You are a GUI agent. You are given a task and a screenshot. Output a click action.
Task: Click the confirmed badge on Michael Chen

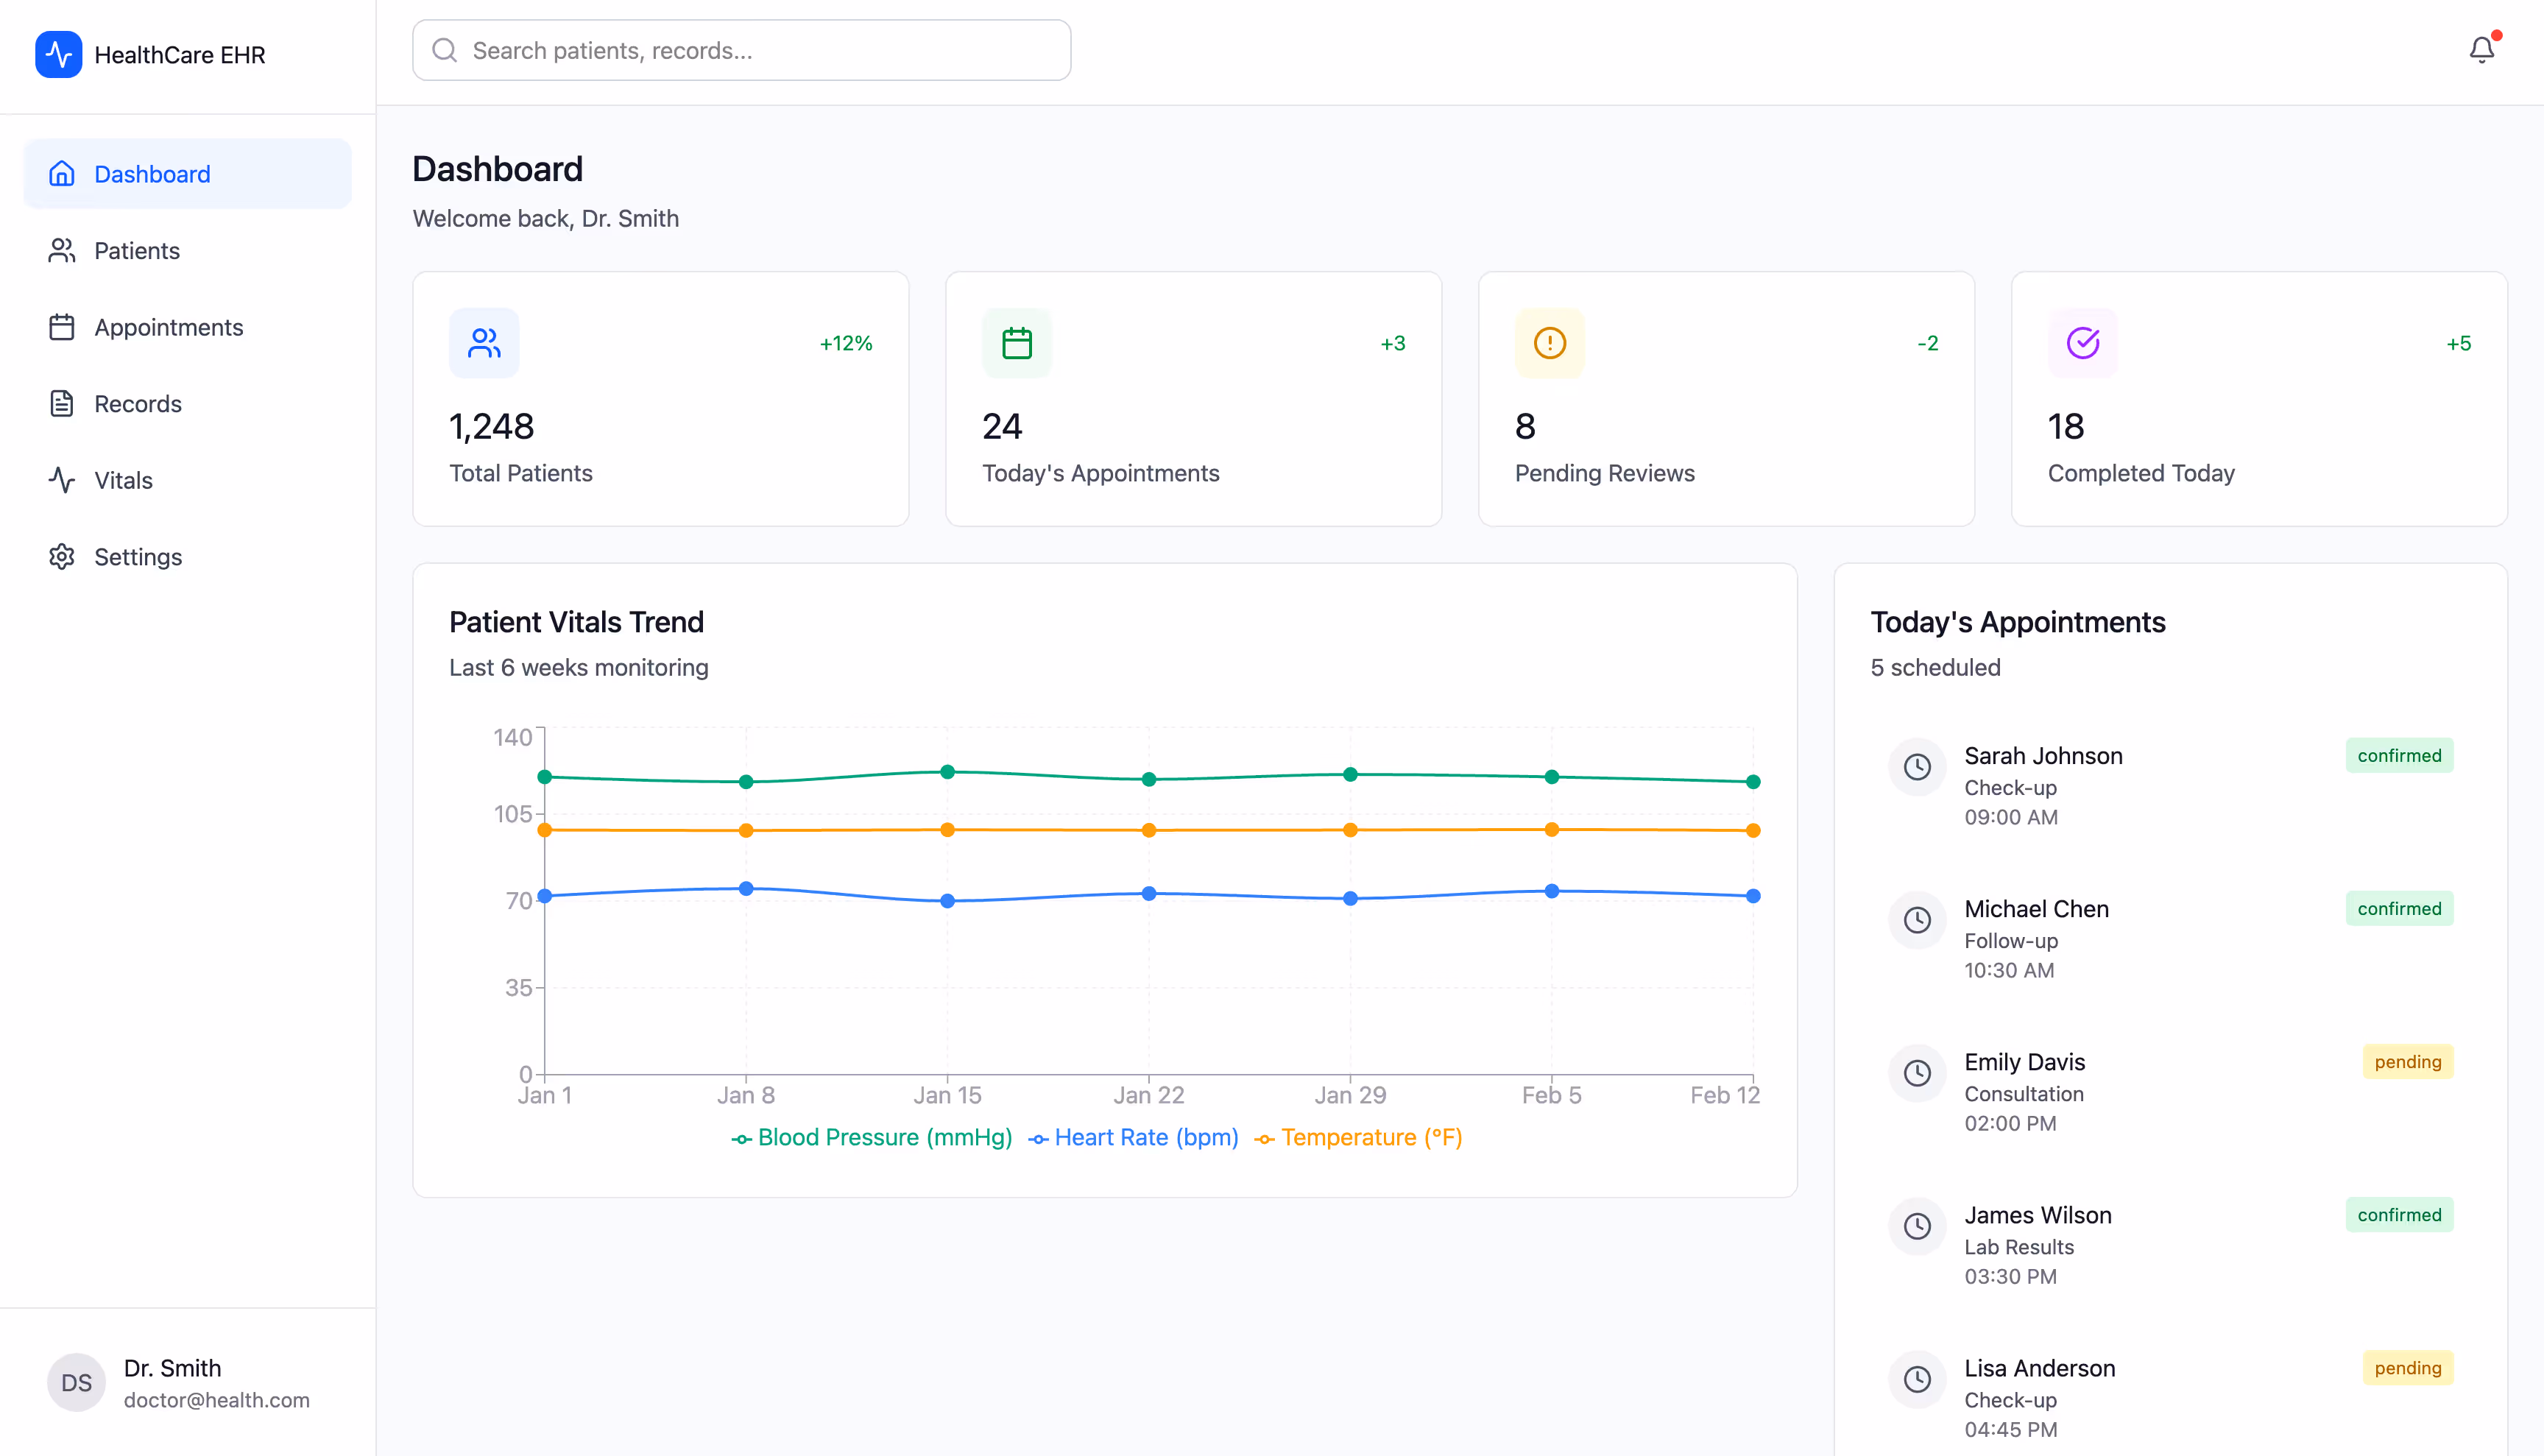tap(2399, 908)
